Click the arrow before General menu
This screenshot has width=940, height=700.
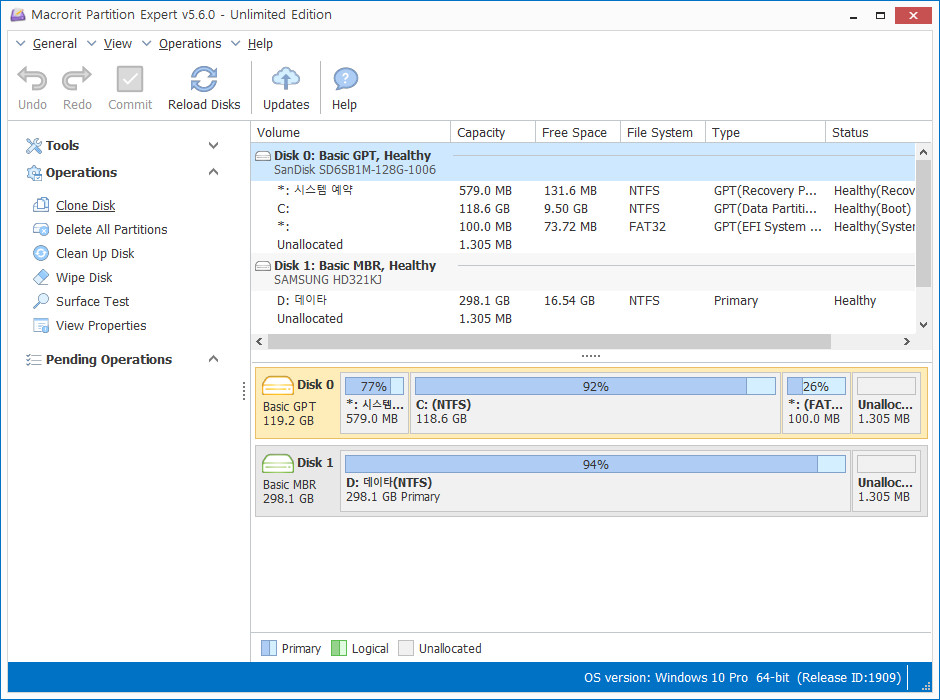tap(20, 43)
